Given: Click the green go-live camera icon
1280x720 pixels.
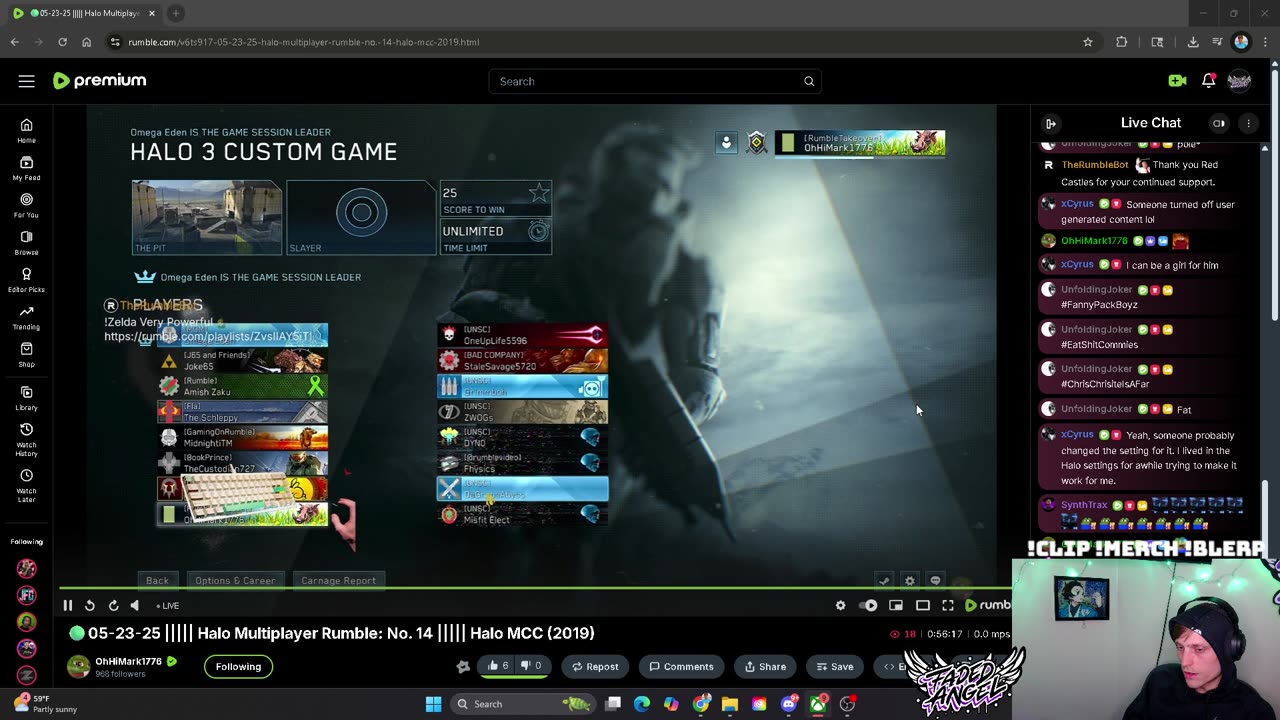Looking at the screenshot, I should [x=1177, y=81].
